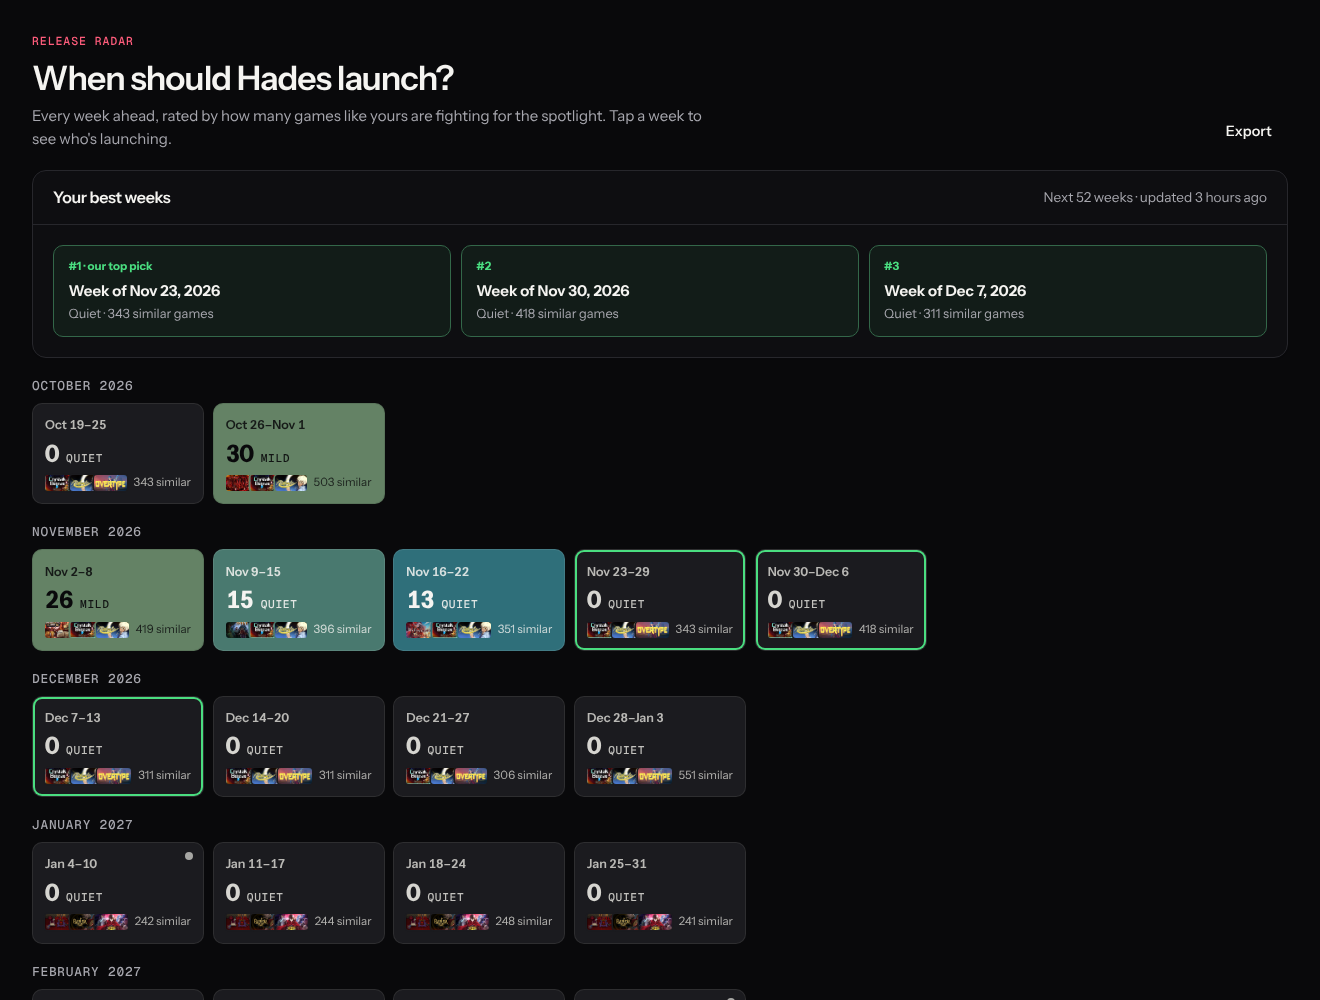Click the Overtype thumbnail in Nov 23–29 card
The width and height of the screenshot is (1320, 1000).
click(652, 629)
